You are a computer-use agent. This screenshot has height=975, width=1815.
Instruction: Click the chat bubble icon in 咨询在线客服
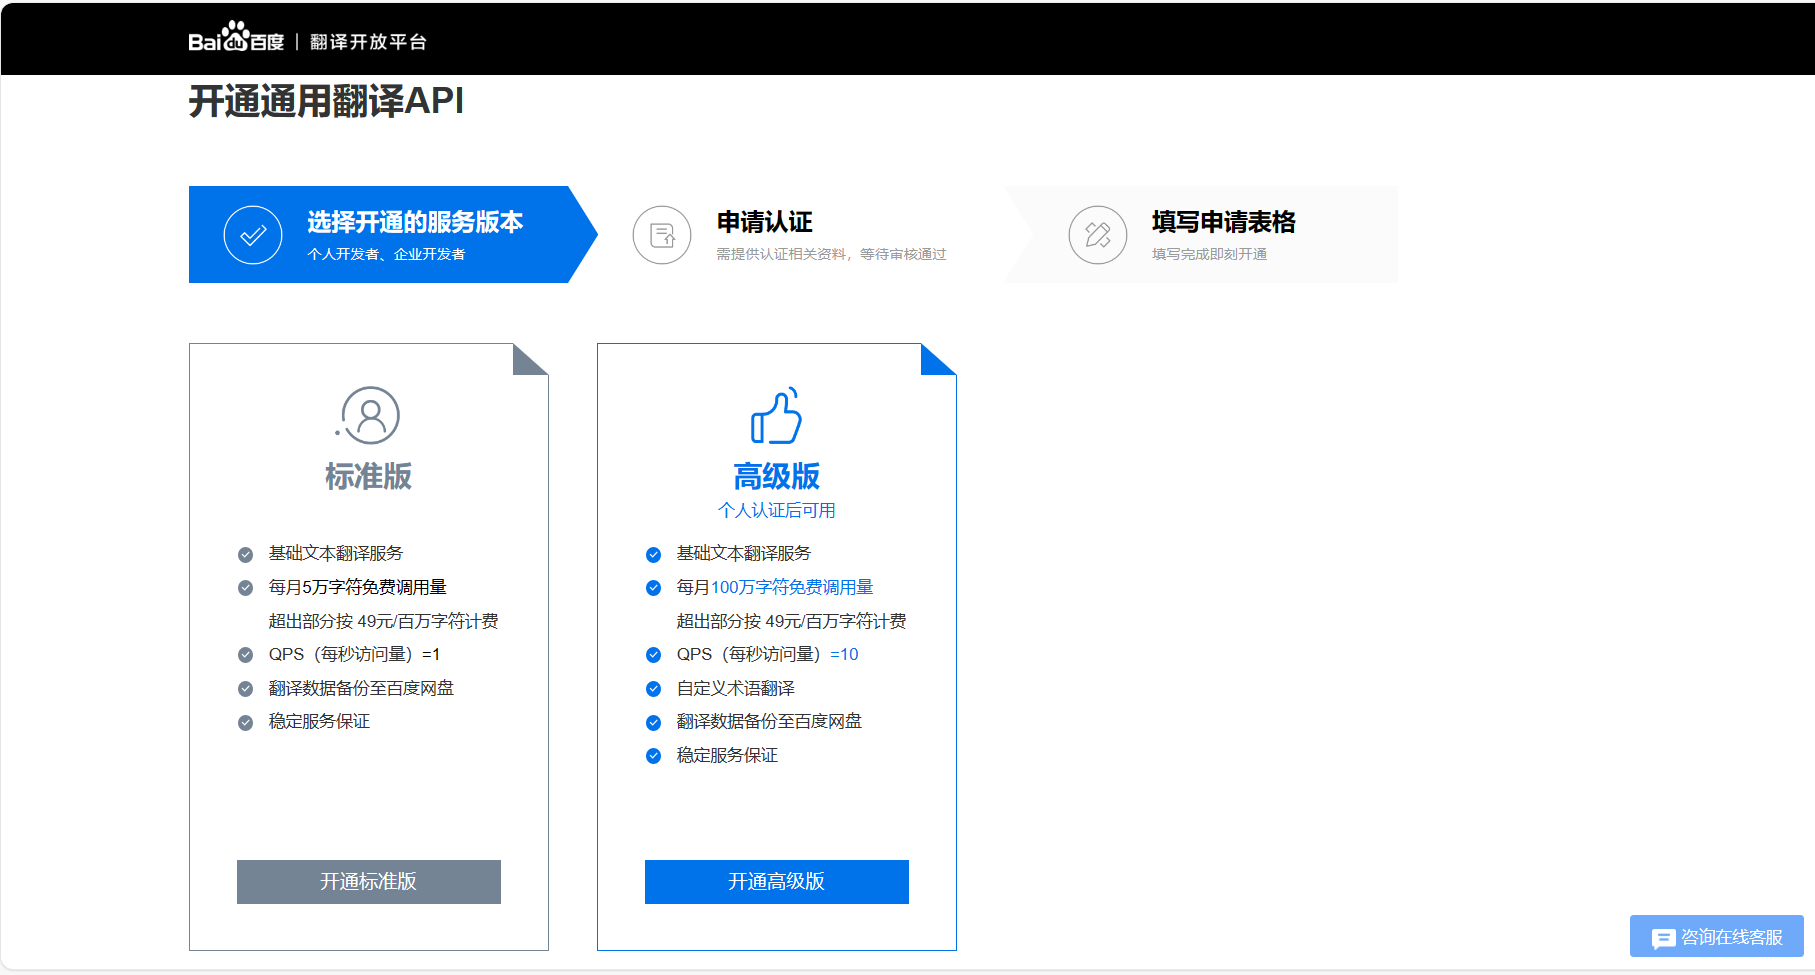[1663, 938]
